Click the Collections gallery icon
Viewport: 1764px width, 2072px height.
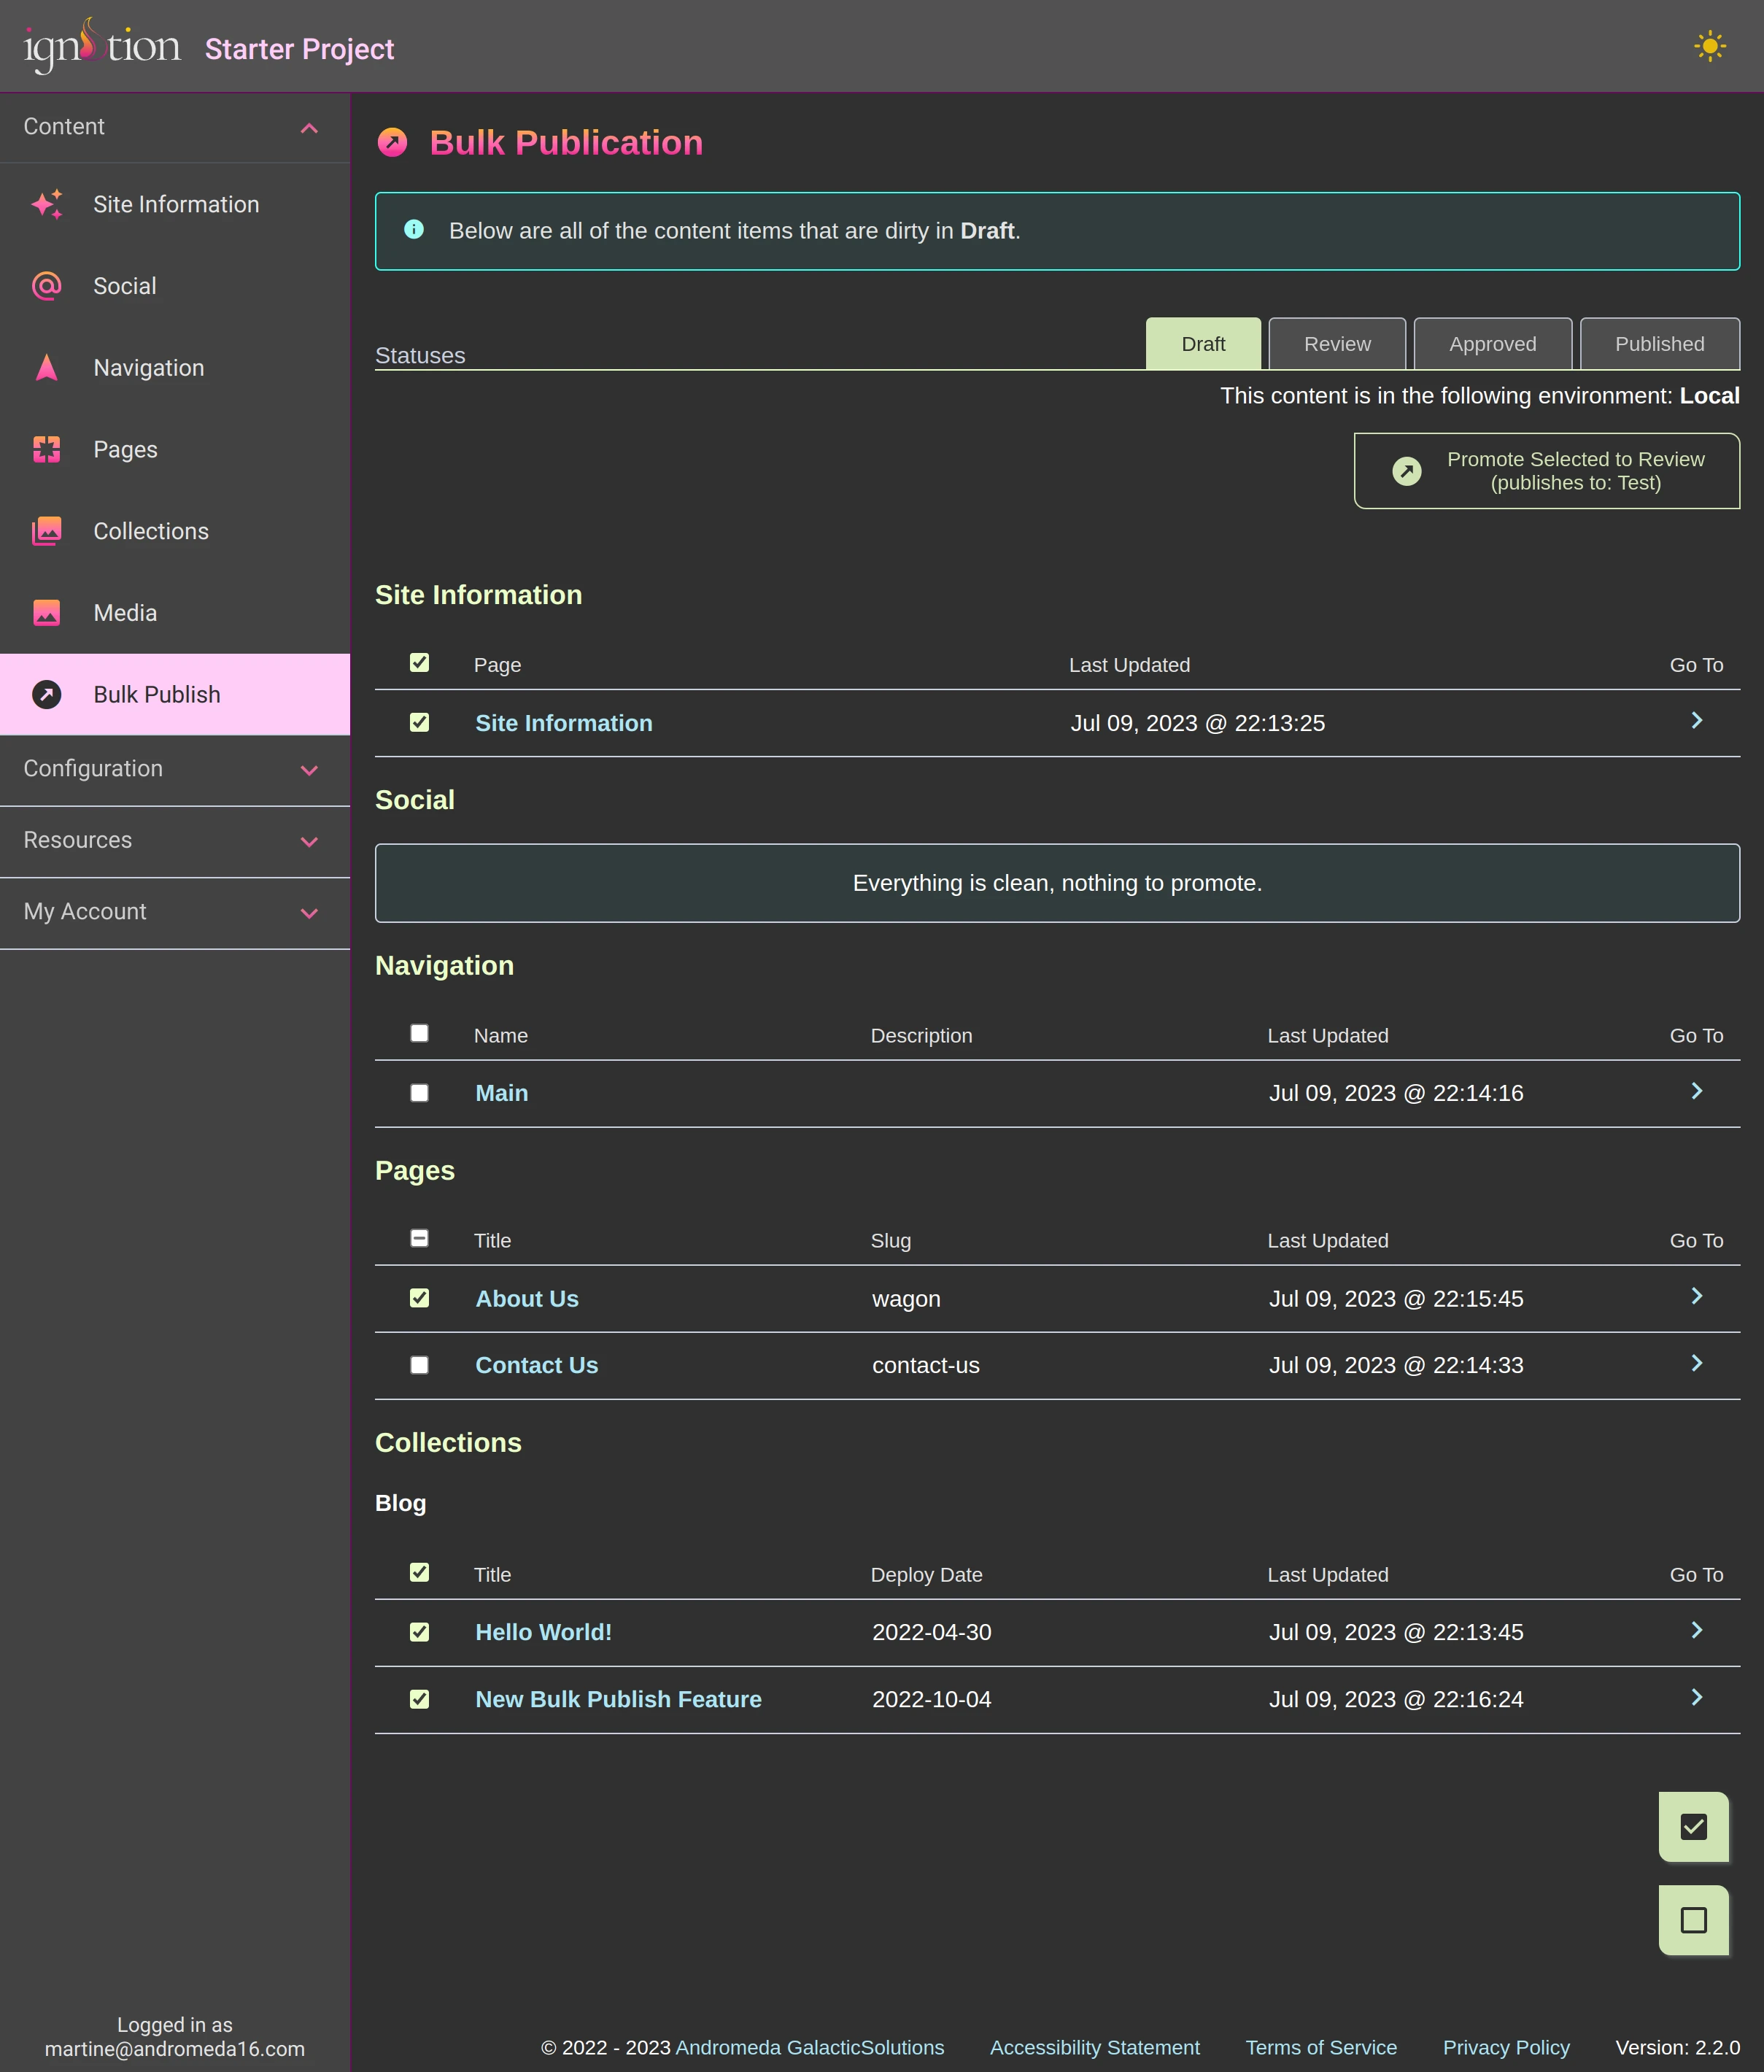pyautogui.click(x=47, y=531)
